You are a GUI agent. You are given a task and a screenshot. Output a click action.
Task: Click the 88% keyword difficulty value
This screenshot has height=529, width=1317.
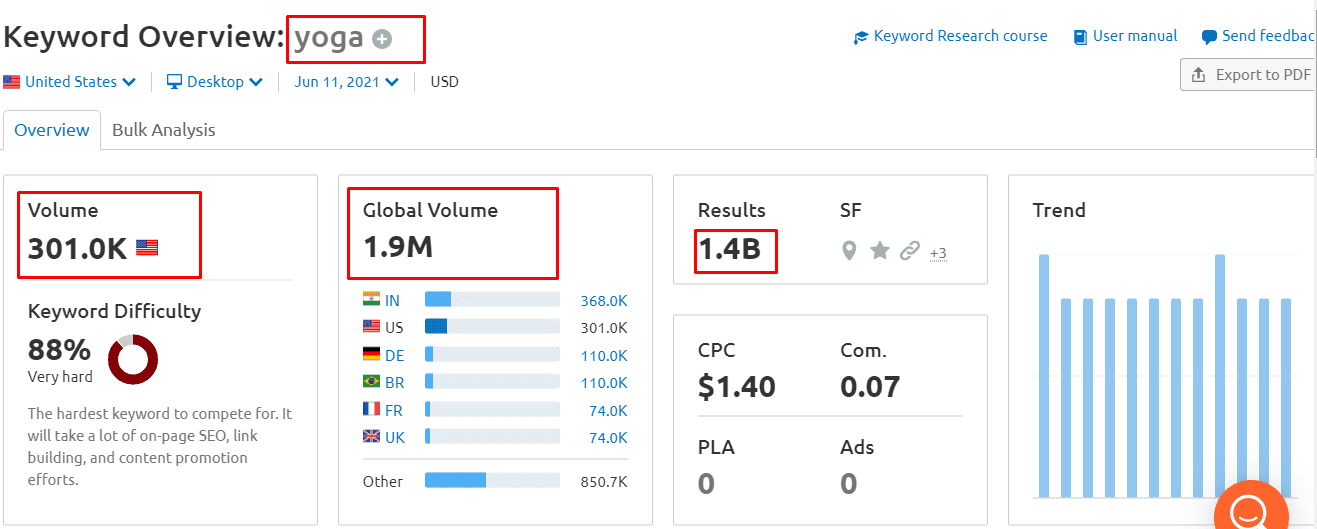coord(59,350)
